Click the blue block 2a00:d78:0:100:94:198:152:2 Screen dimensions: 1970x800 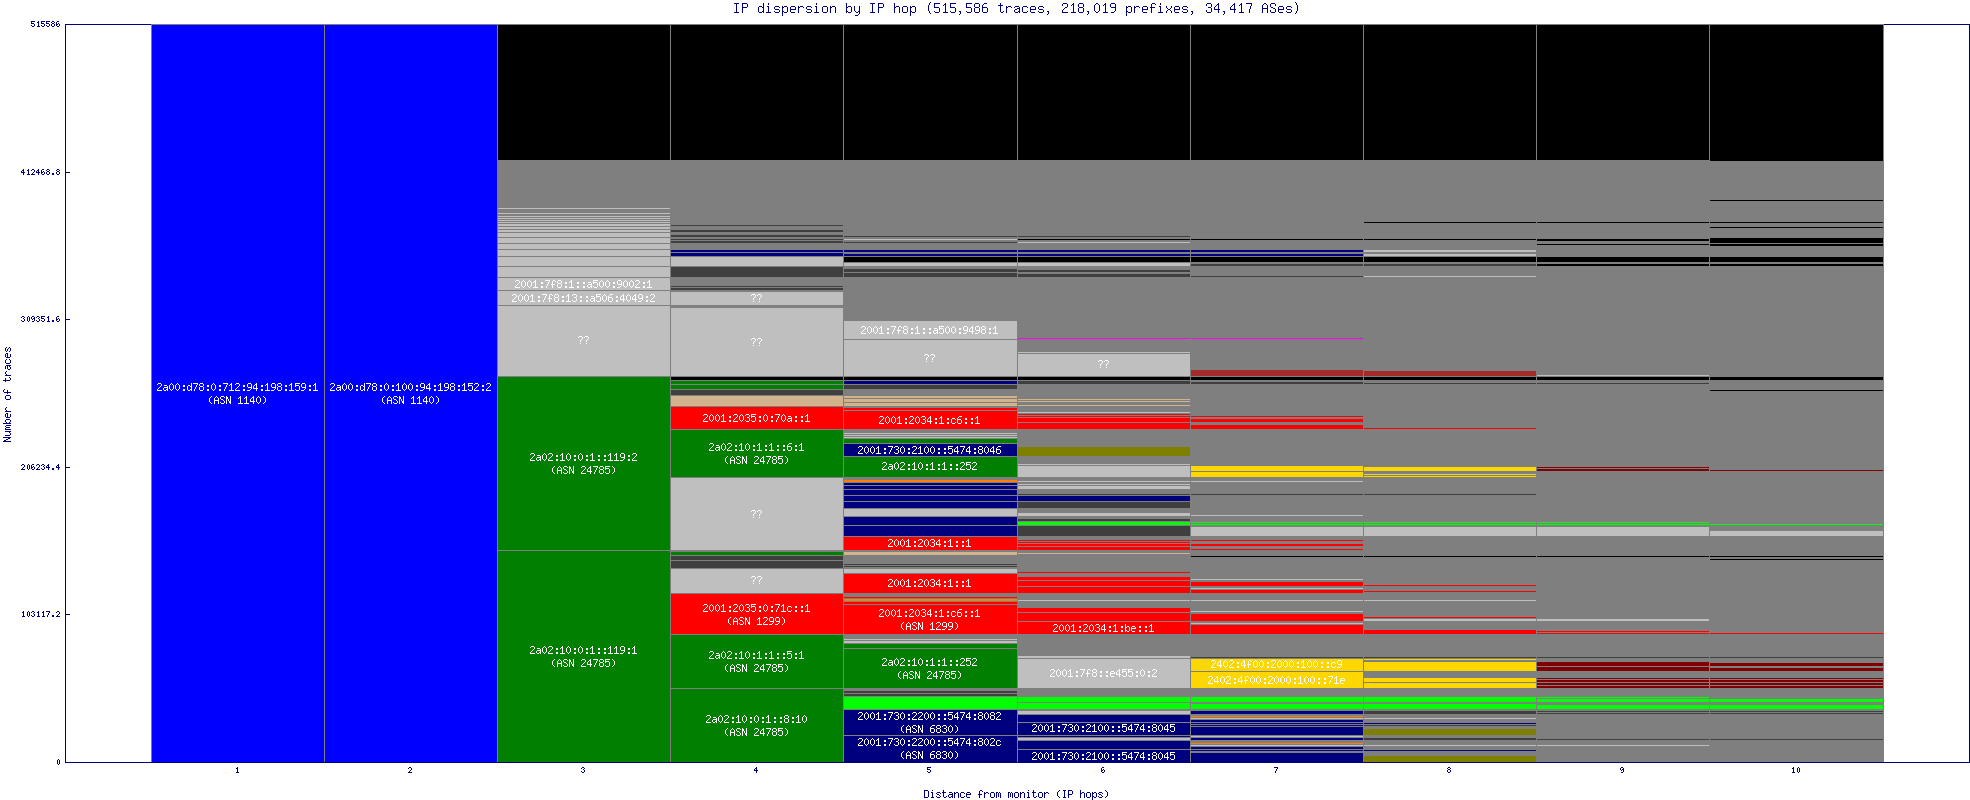pyautogui.click(x=411, y=393)
